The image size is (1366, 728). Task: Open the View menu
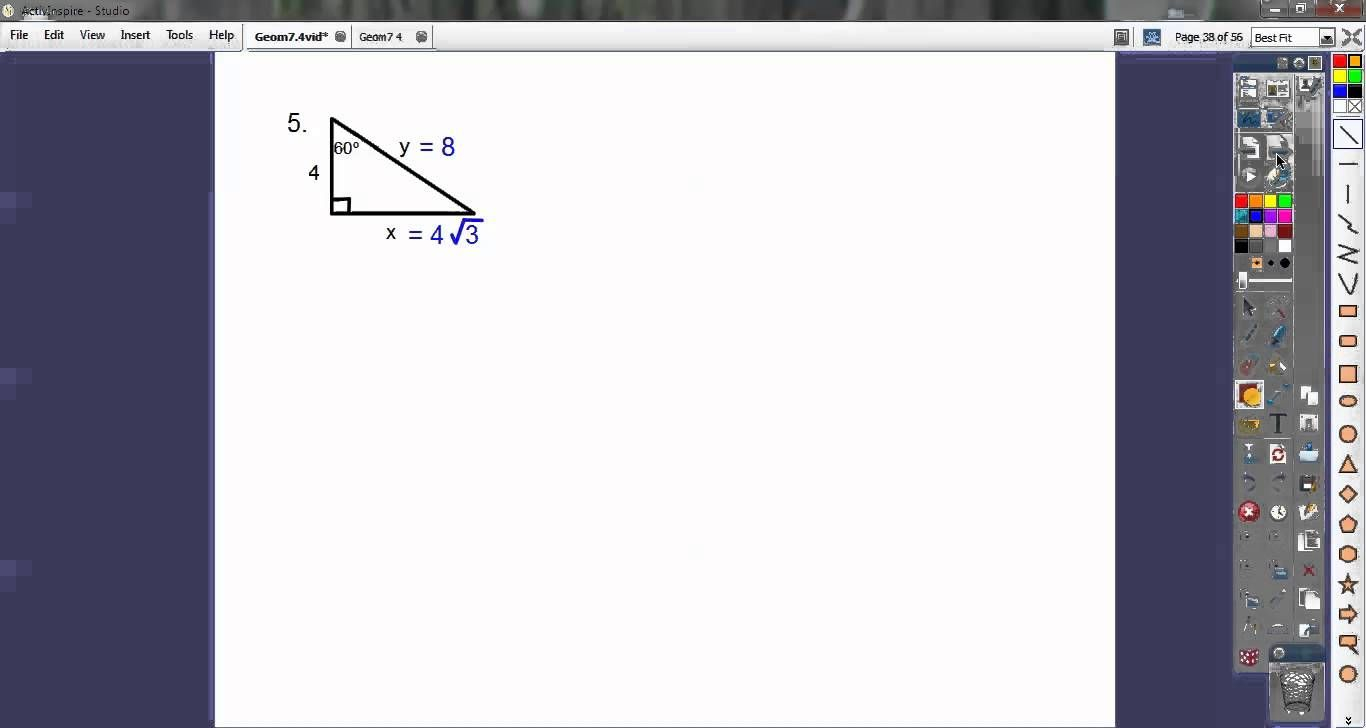click(x=92, y=35)
